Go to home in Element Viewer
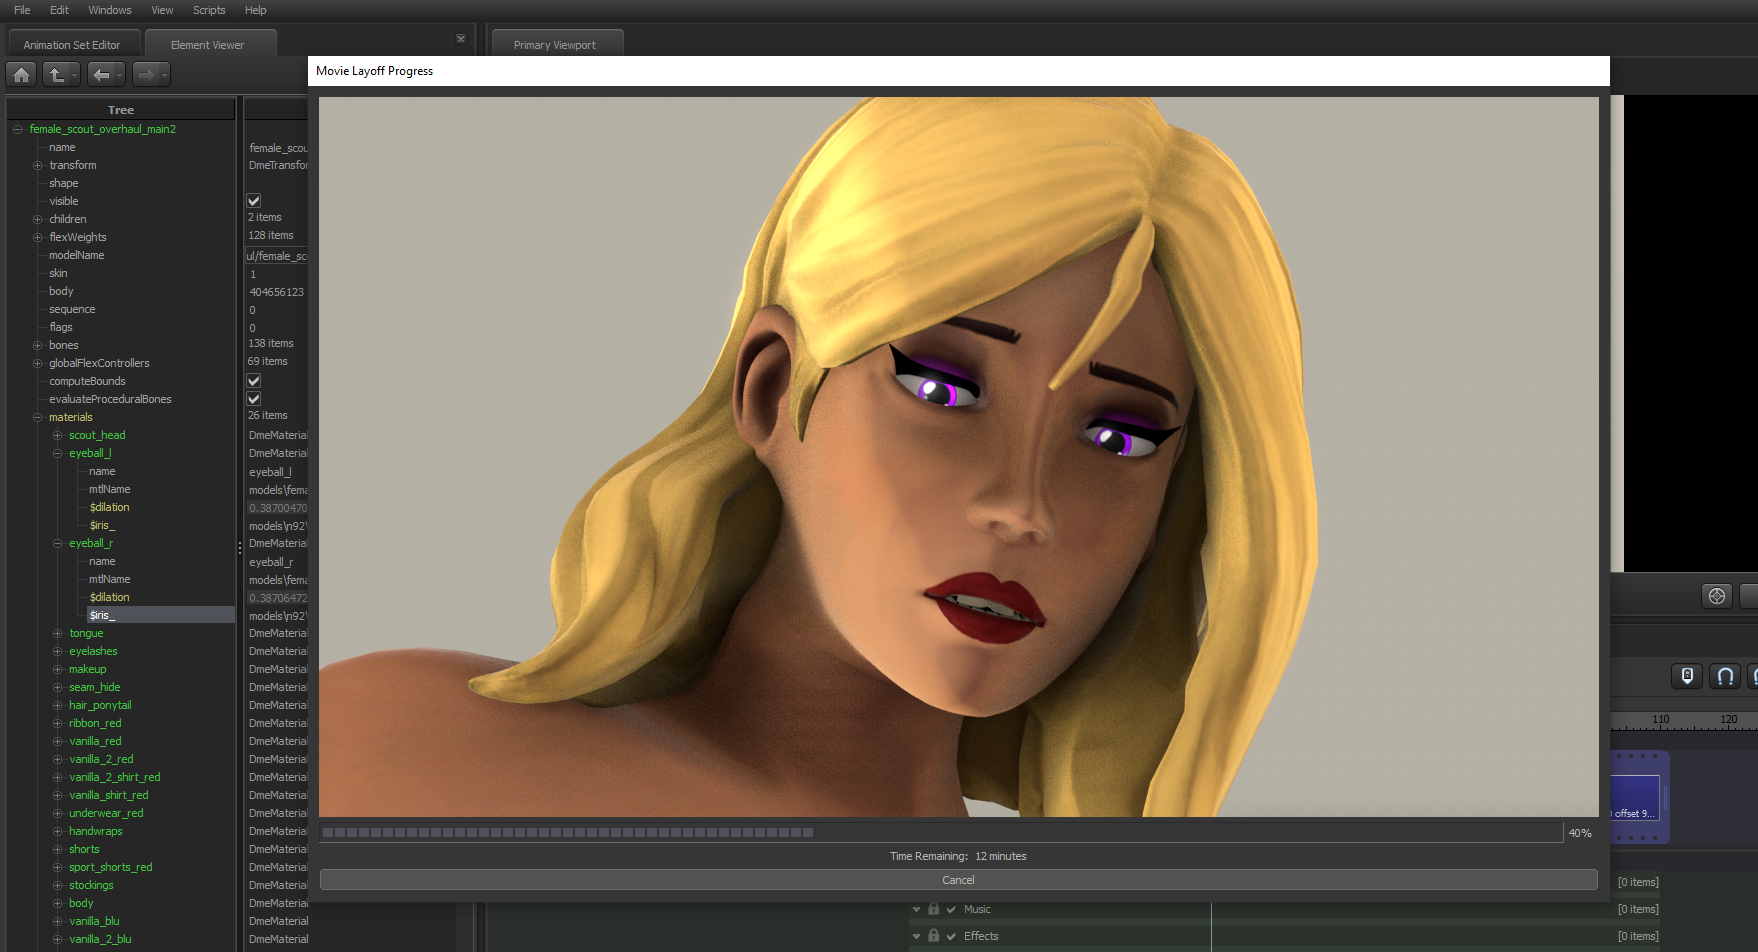Screen dimensions: 1758x952 point(21,74)
